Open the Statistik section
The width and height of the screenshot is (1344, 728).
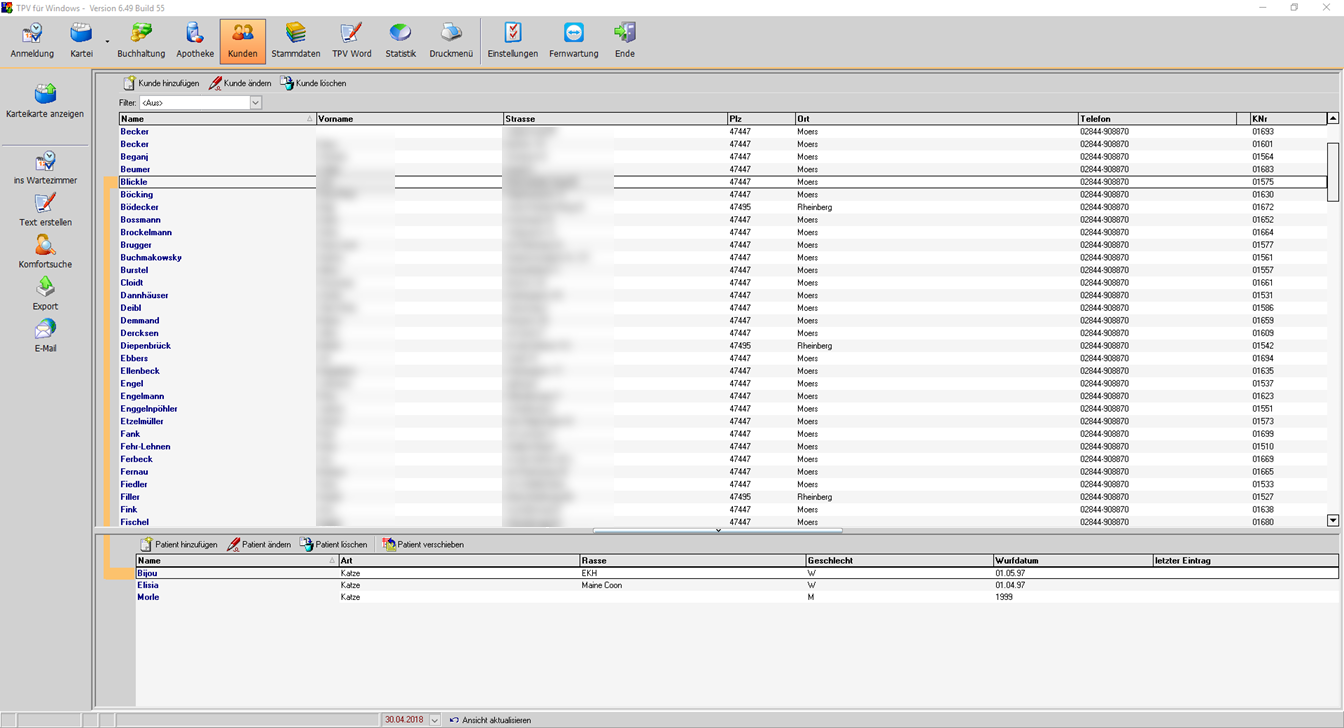pyautogui.click(x=400, y=41)
